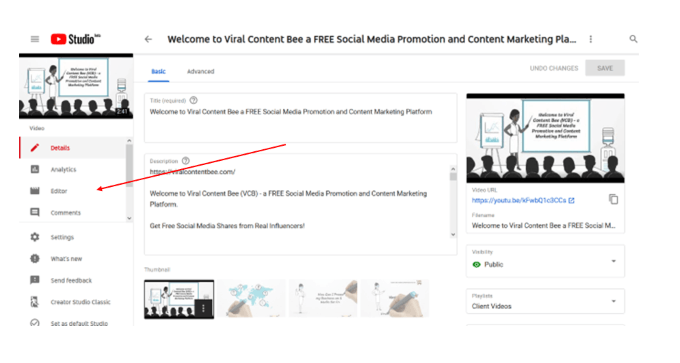Click the Filename text value
The width and height of the screenshot is (680, 363).
543,226
